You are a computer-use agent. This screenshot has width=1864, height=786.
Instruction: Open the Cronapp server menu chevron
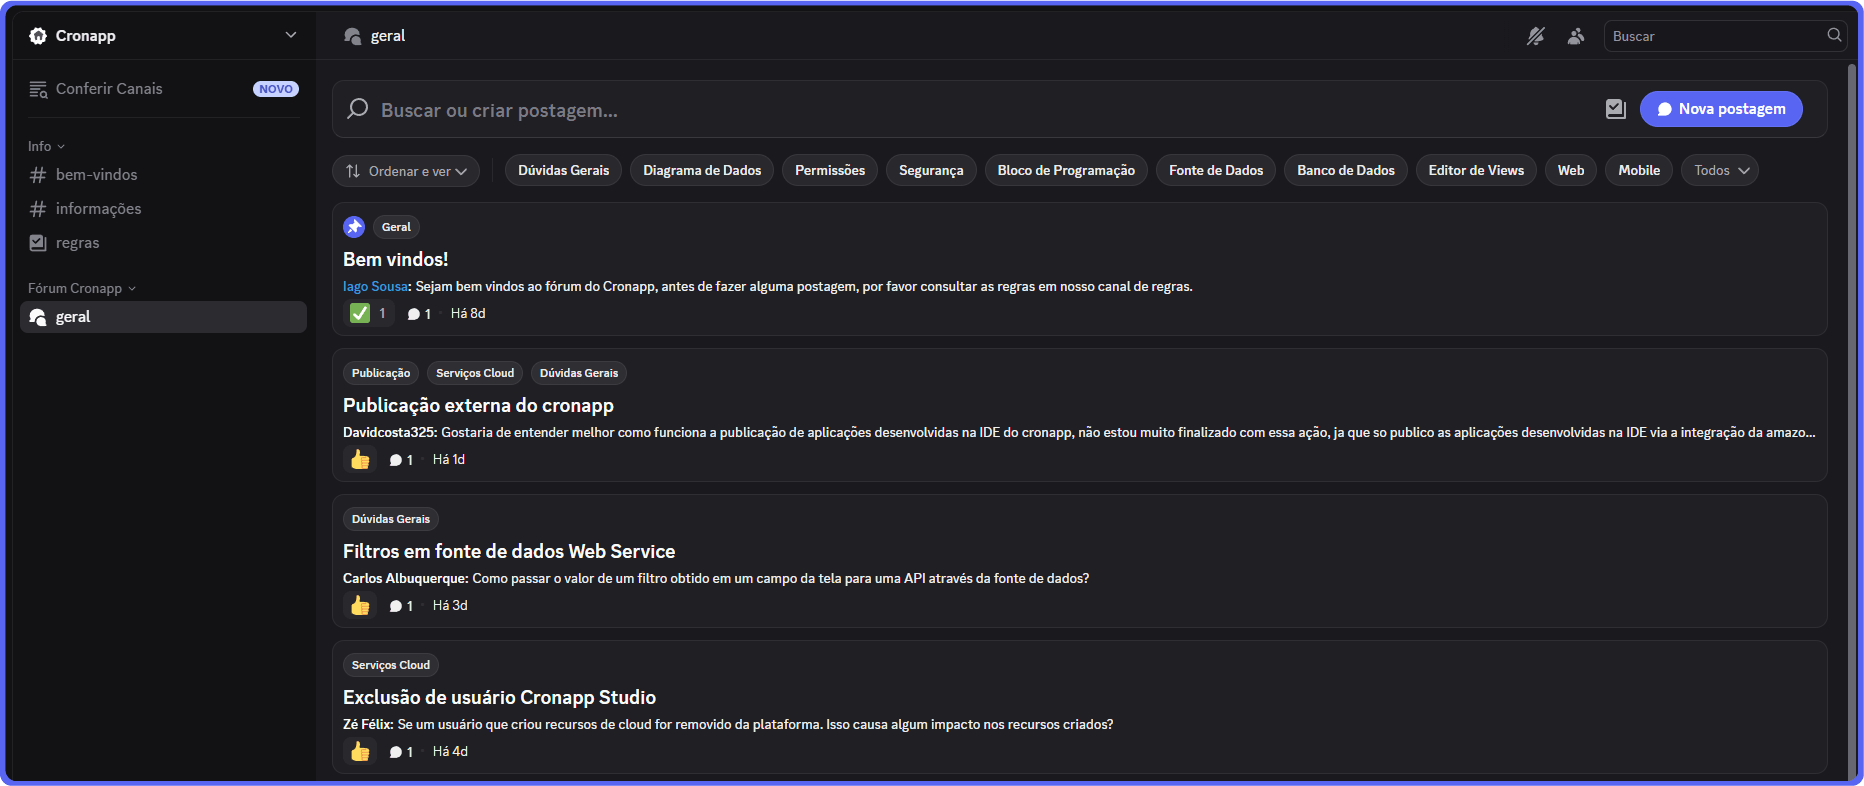pyautogui.click(x=291, y=35)
